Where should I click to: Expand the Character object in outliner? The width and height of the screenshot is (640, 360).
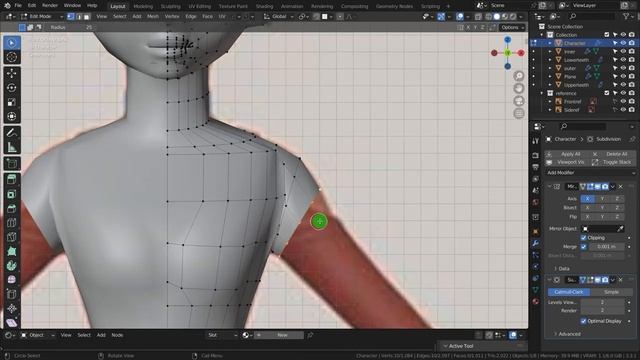click(x=550, y=43)
